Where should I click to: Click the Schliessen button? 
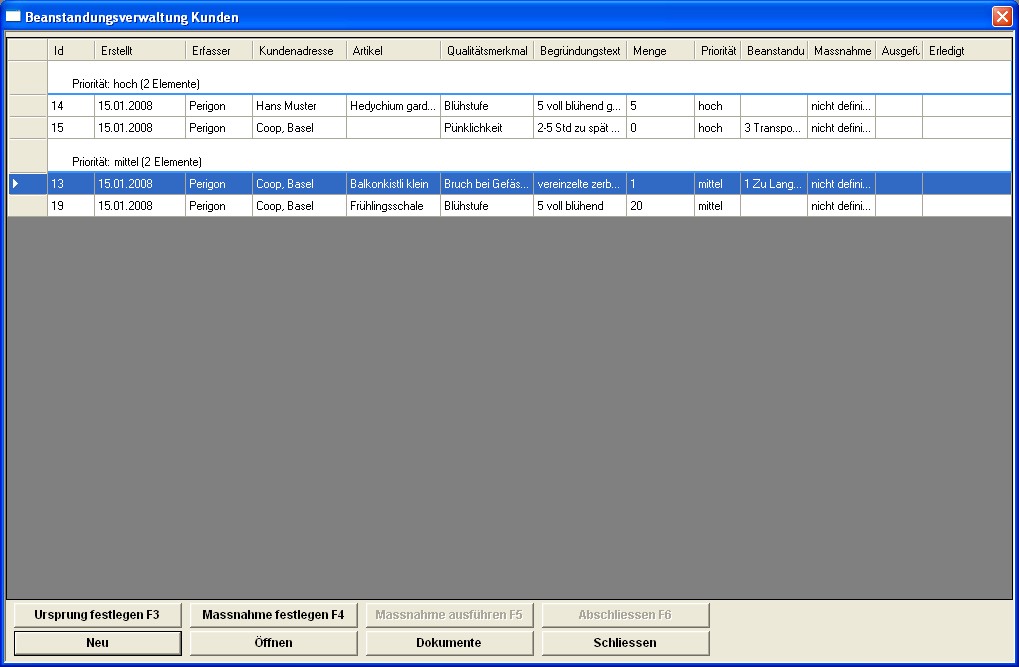point(625,643)
